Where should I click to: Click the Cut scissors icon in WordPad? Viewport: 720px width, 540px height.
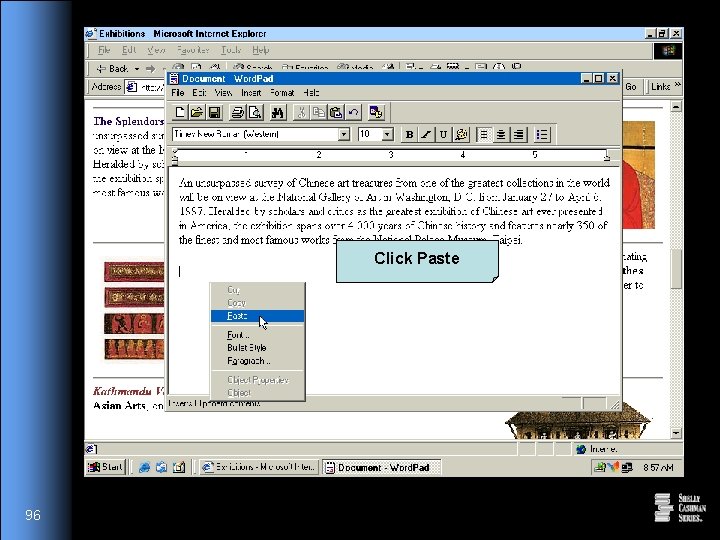[301, 112]
